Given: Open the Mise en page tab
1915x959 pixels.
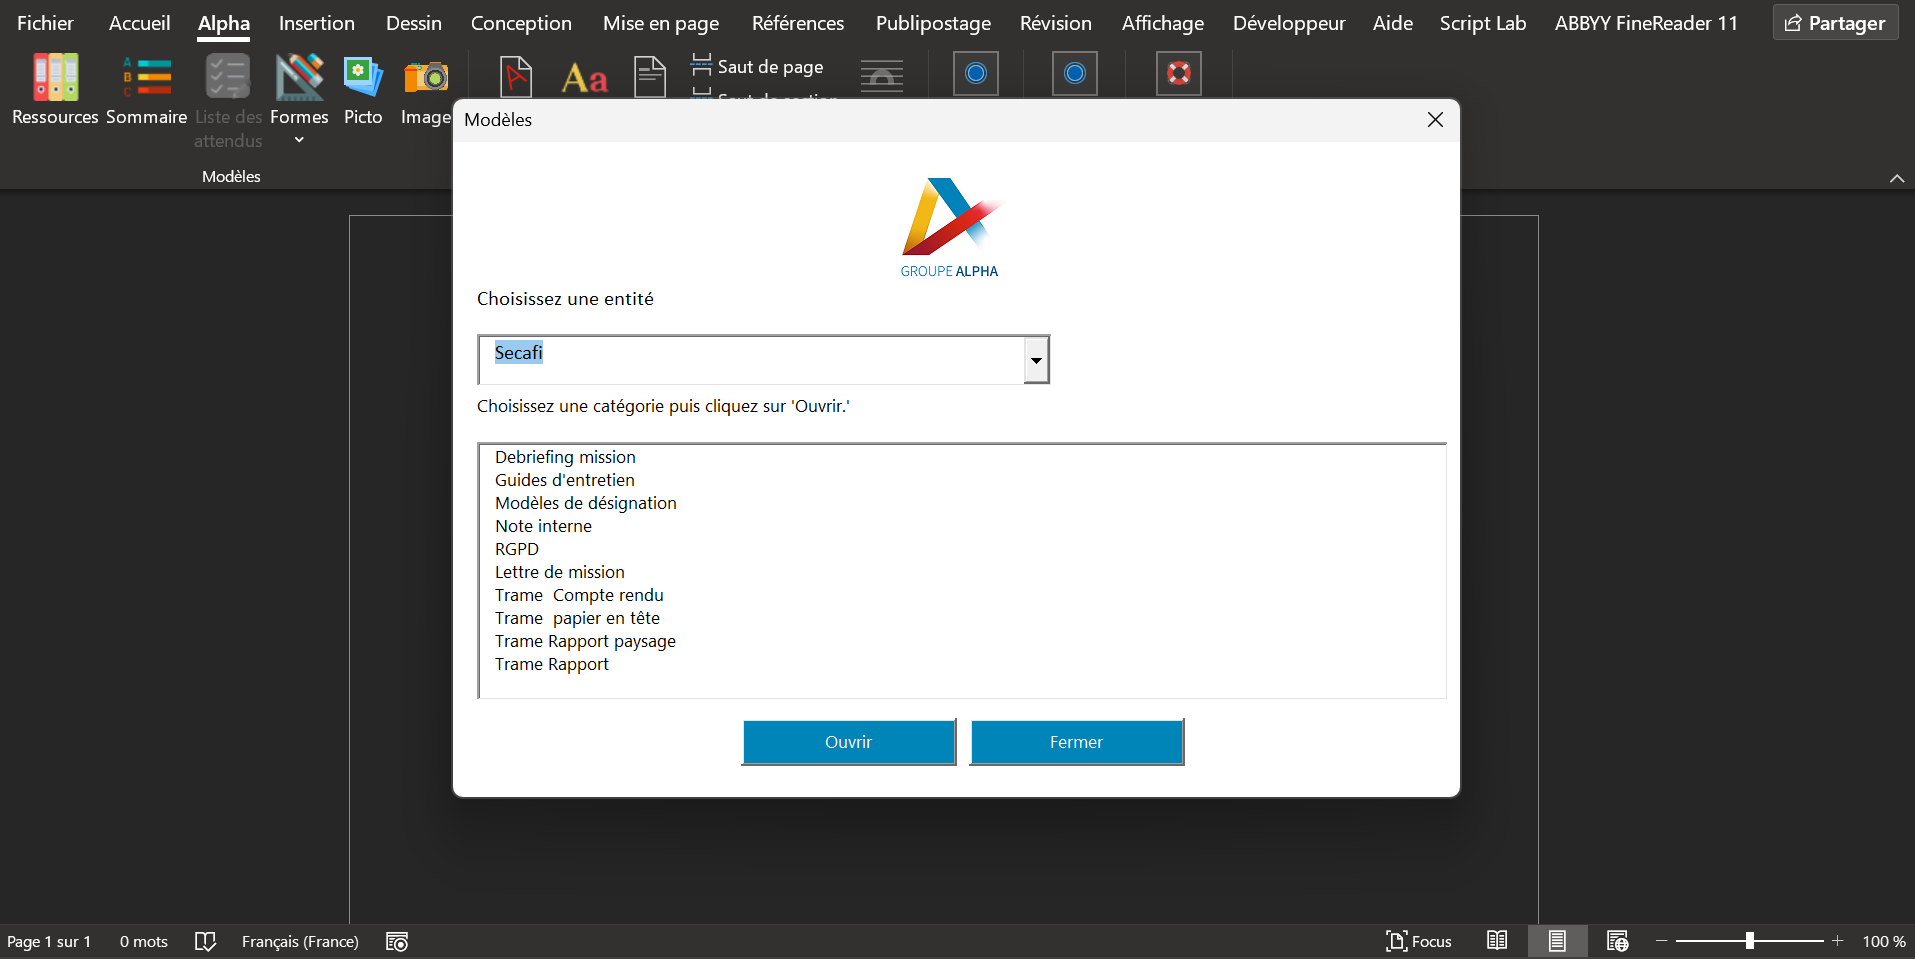Looking at the screenshot, I should 661,23.
